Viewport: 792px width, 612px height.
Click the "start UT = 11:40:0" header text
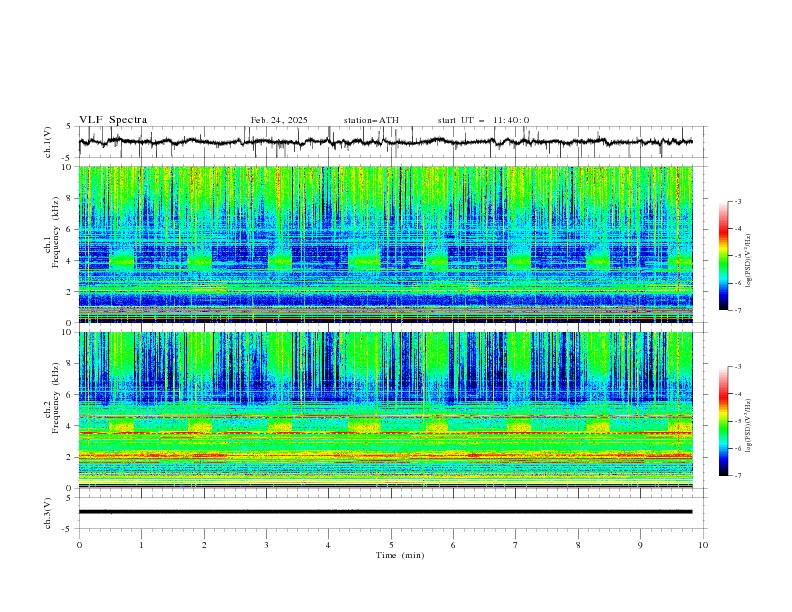483,120
